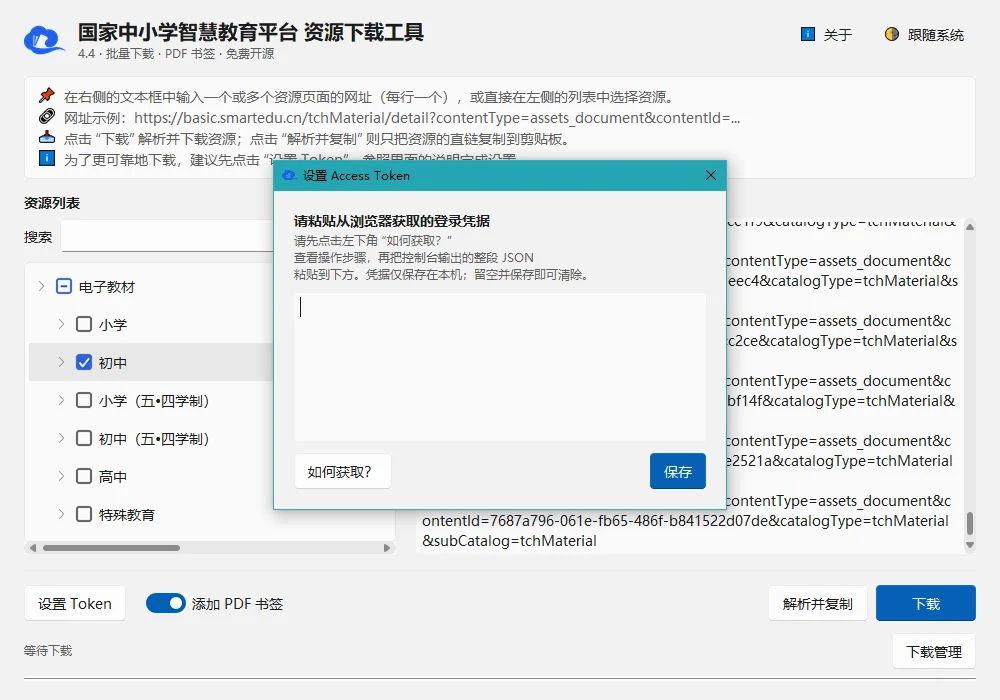Check the 特殊教育 checkbox
This screenshot has height=700, width=1000.
84,514
